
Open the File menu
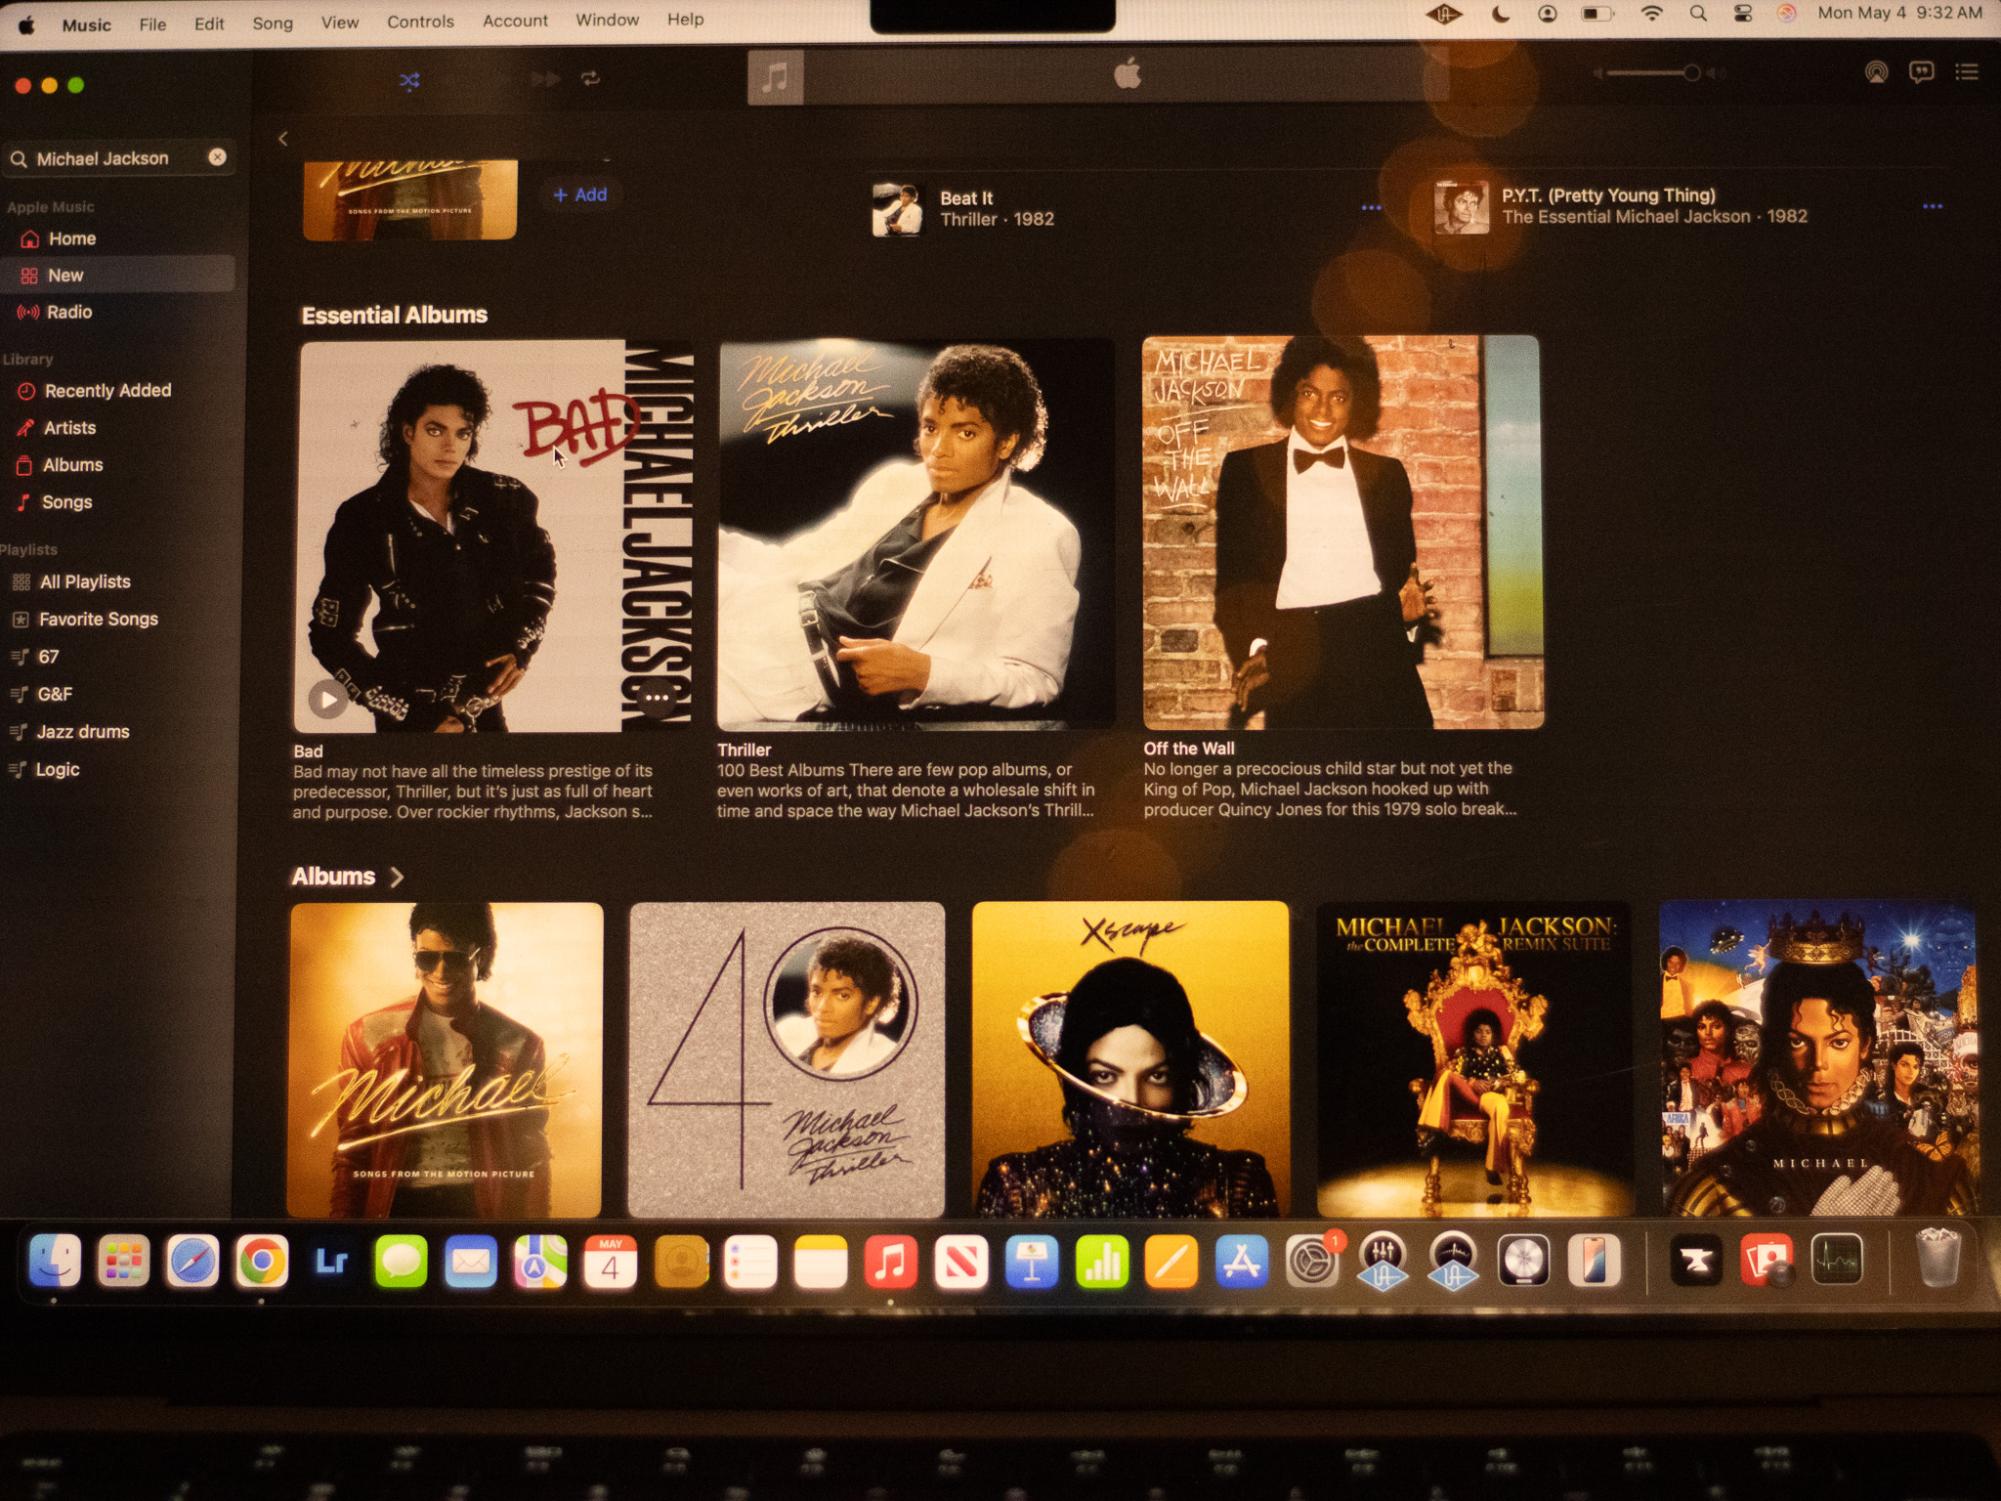coord(153,24)
